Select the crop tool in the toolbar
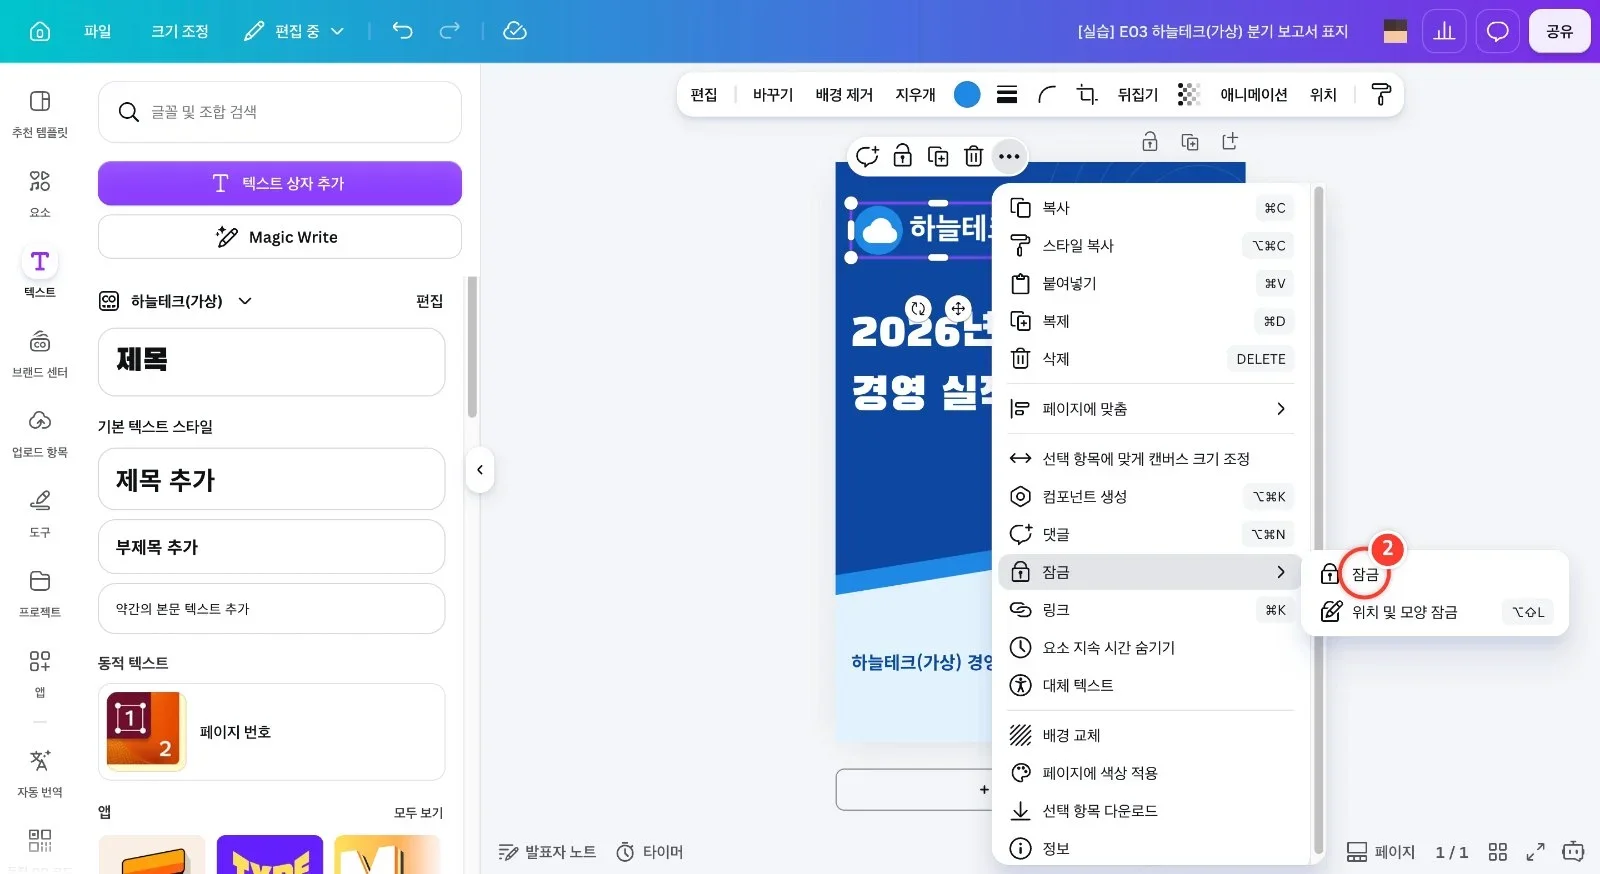 pyautogui.click(x=1087, y=94)
